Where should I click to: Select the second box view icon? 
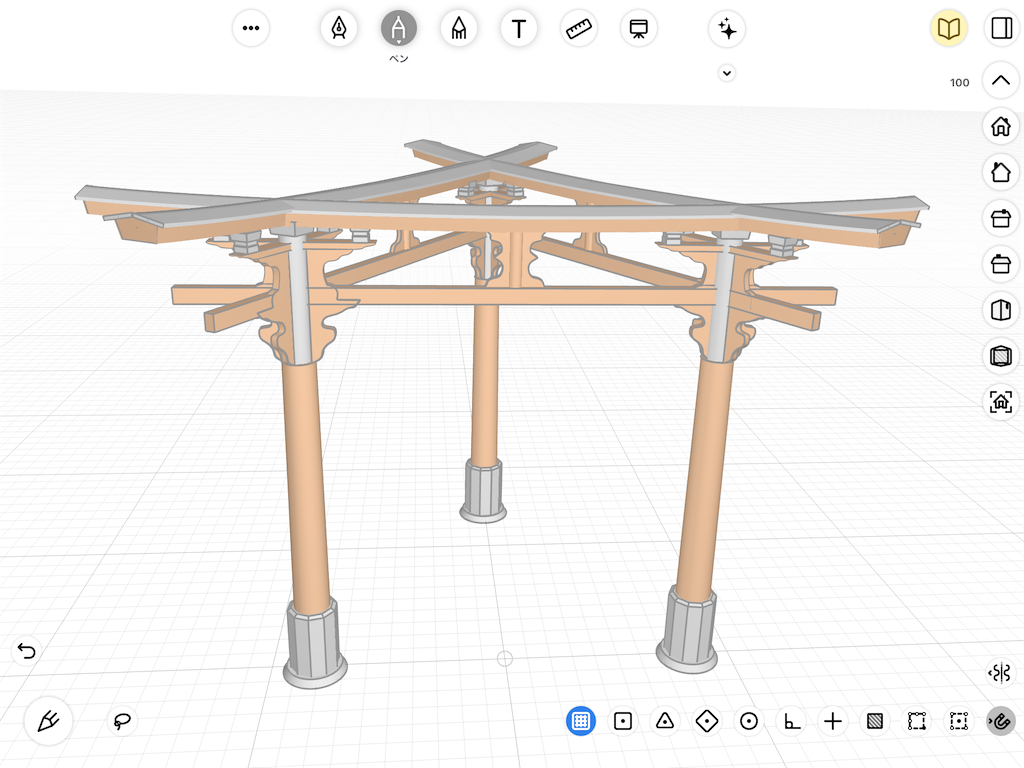click(1000, 264)
